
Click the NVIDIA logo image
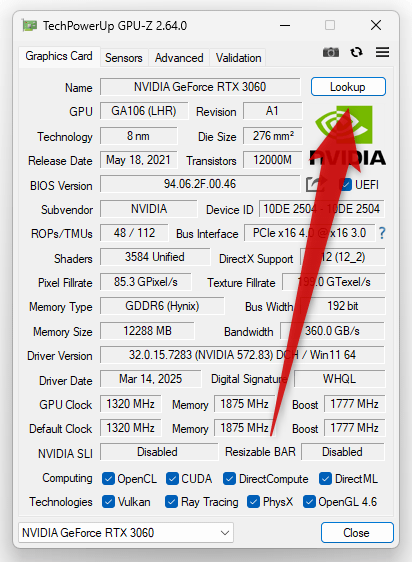tap(347, 135)
